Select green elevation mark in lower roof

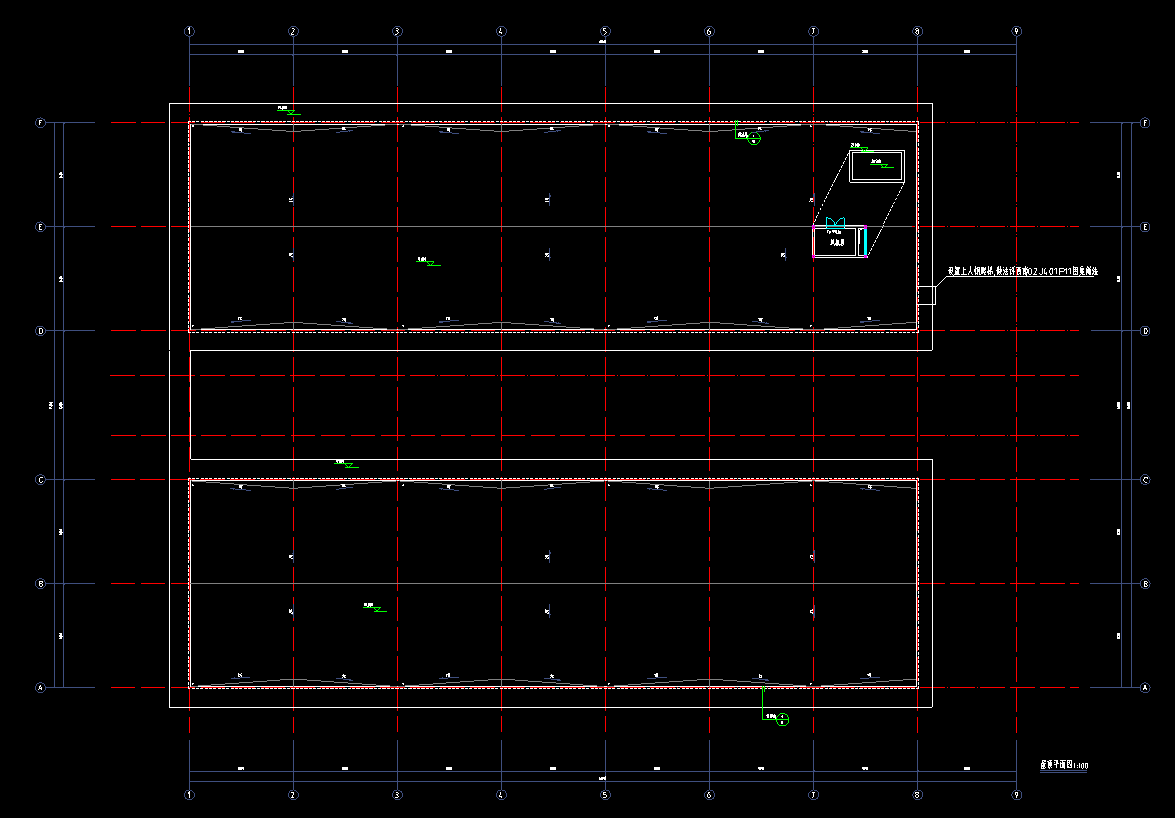(x=375, y=607)
